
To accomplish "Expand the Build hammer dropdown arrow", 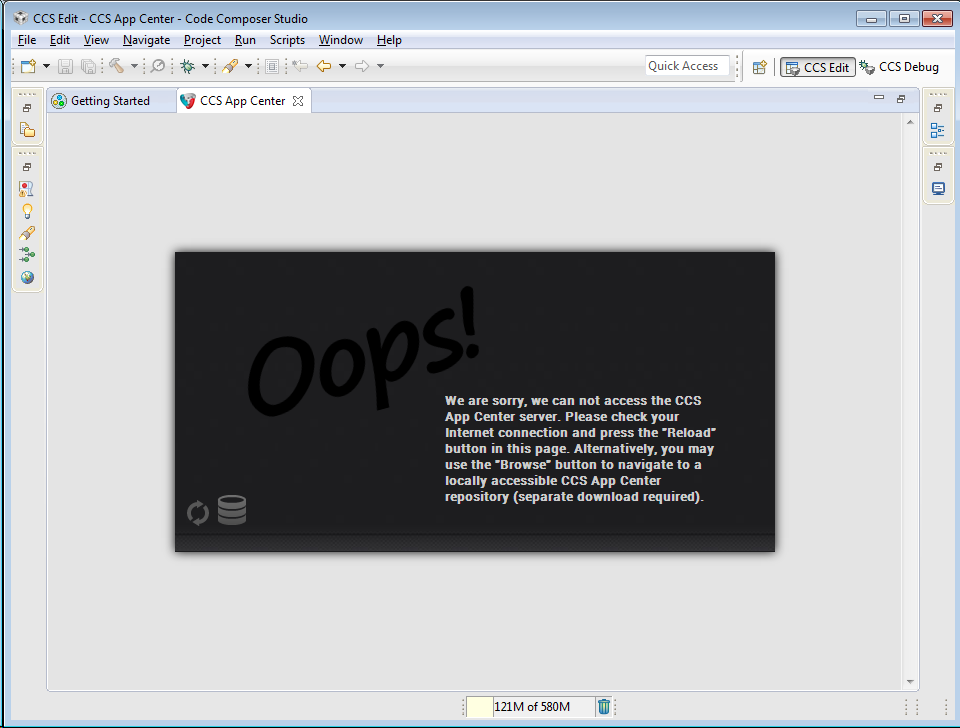I will pos(134,66).
